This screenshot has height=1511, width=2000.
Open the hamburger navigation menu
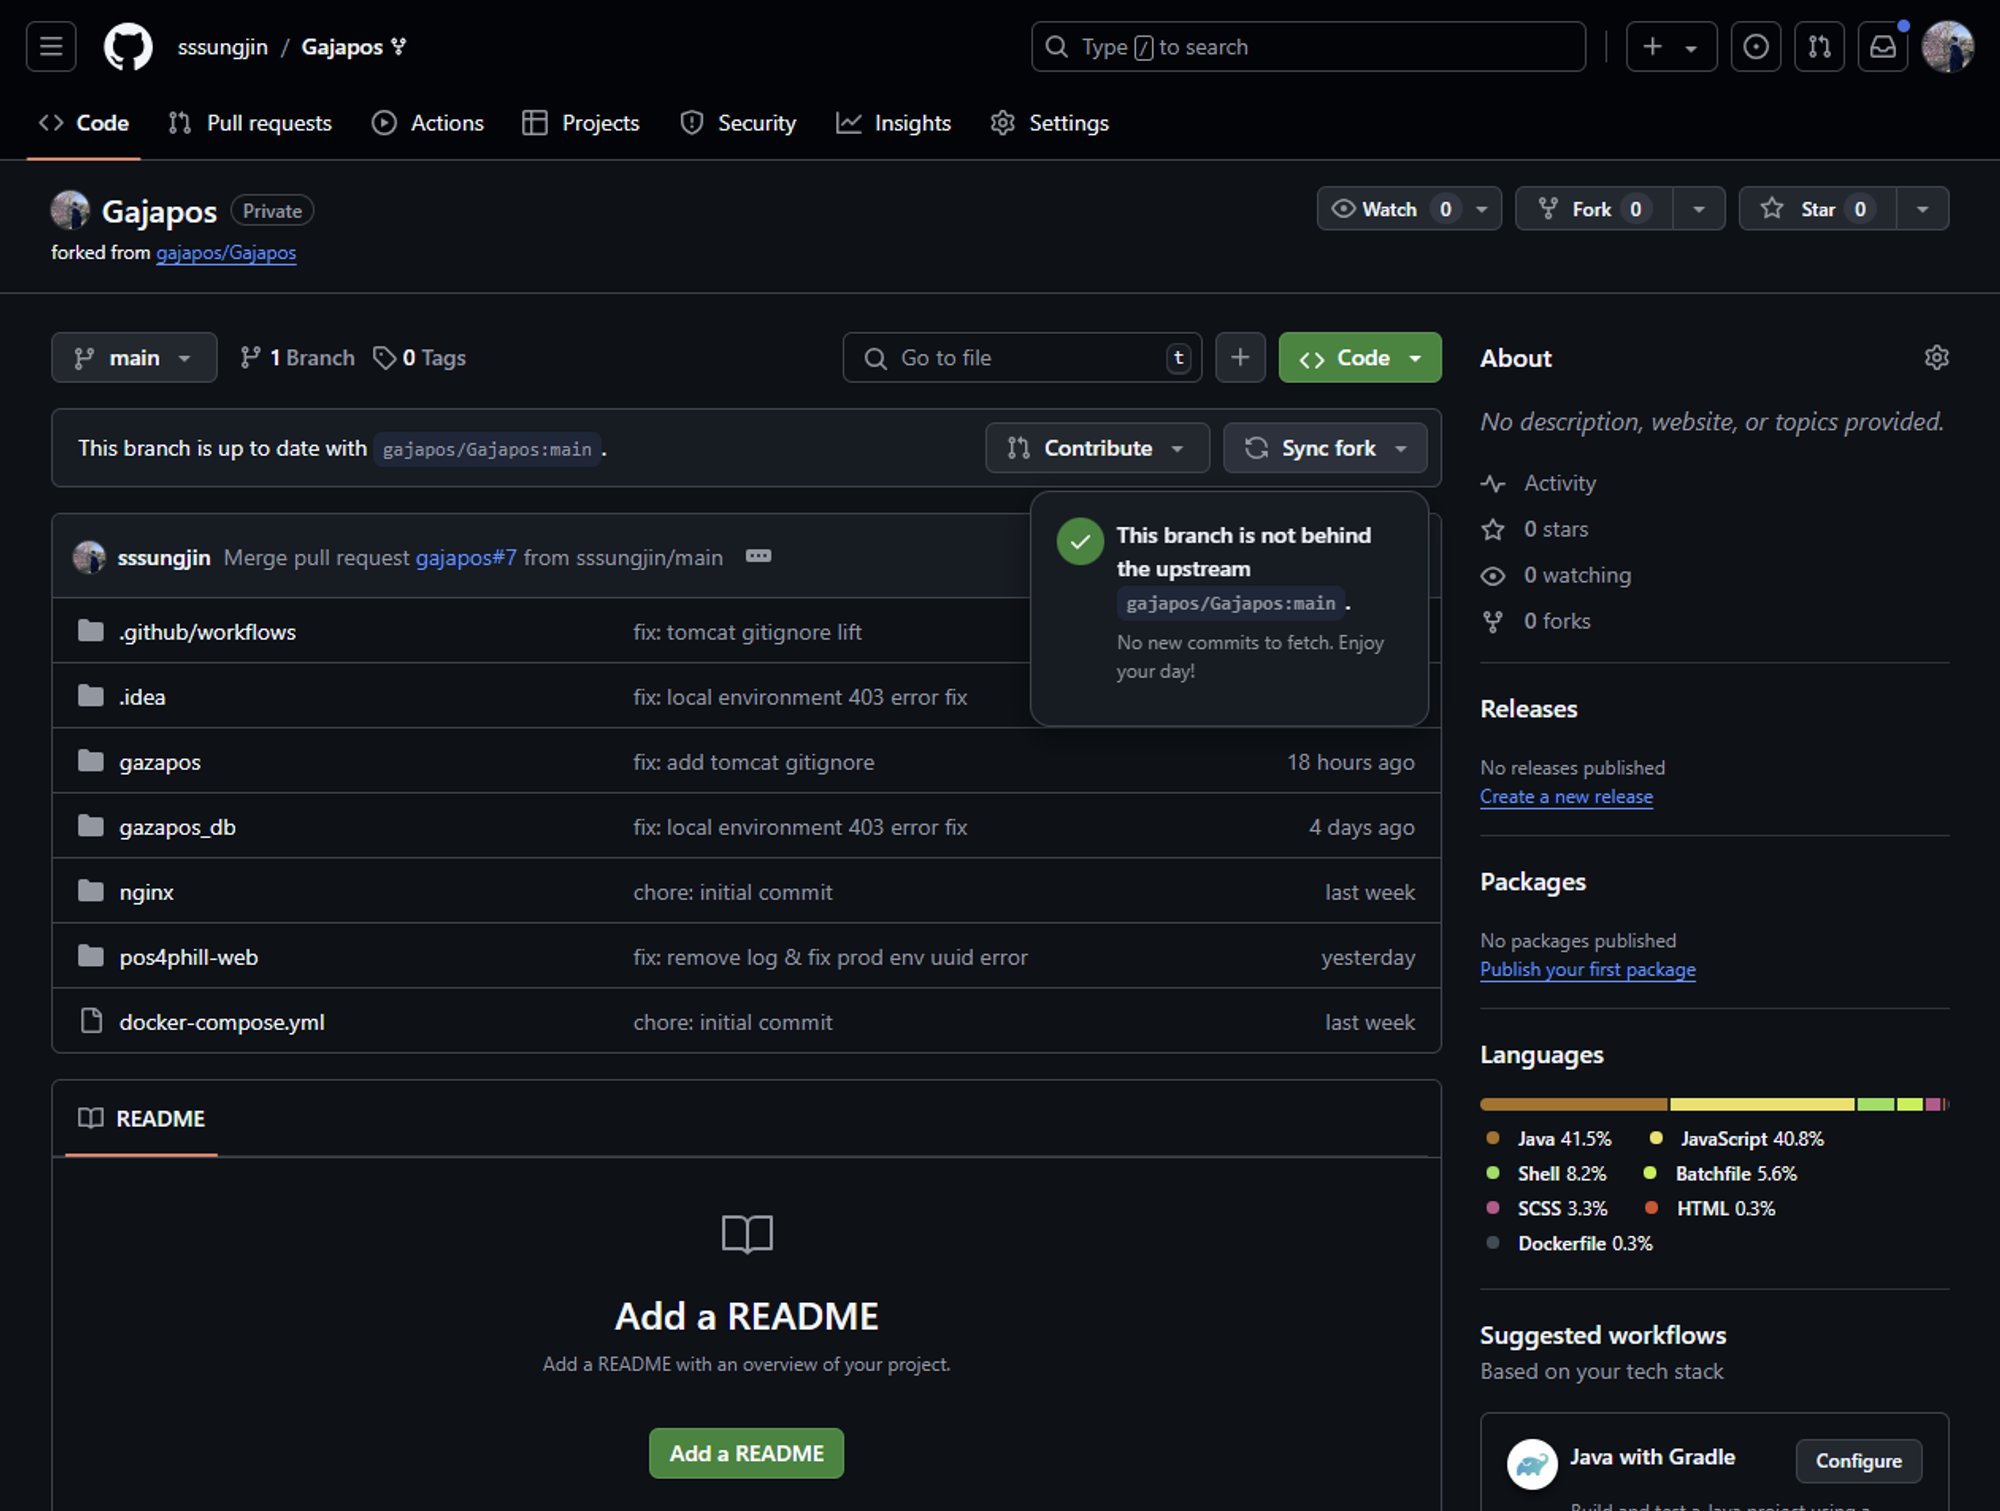tap(51, 47)
